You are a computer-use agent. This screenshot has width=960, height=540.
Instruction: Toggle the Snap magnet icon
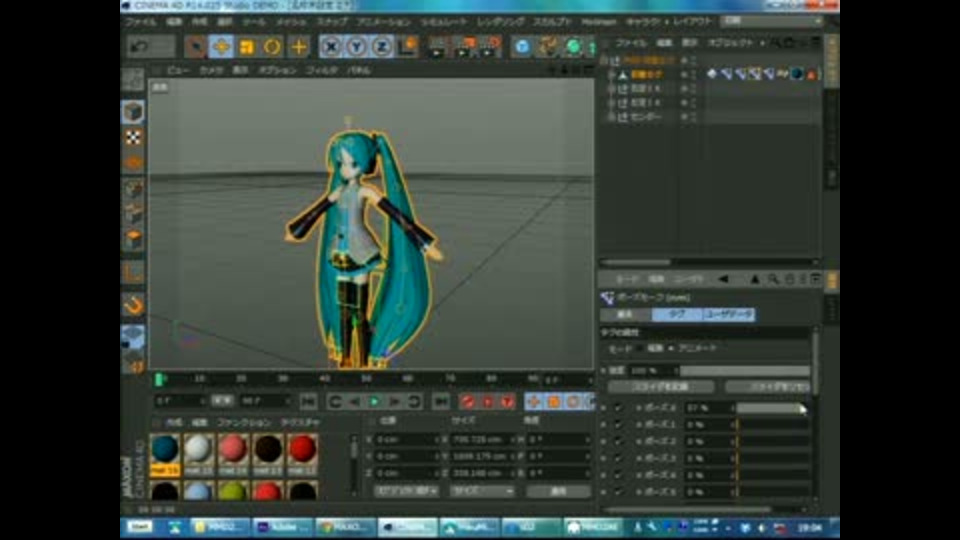coord(133,306)
